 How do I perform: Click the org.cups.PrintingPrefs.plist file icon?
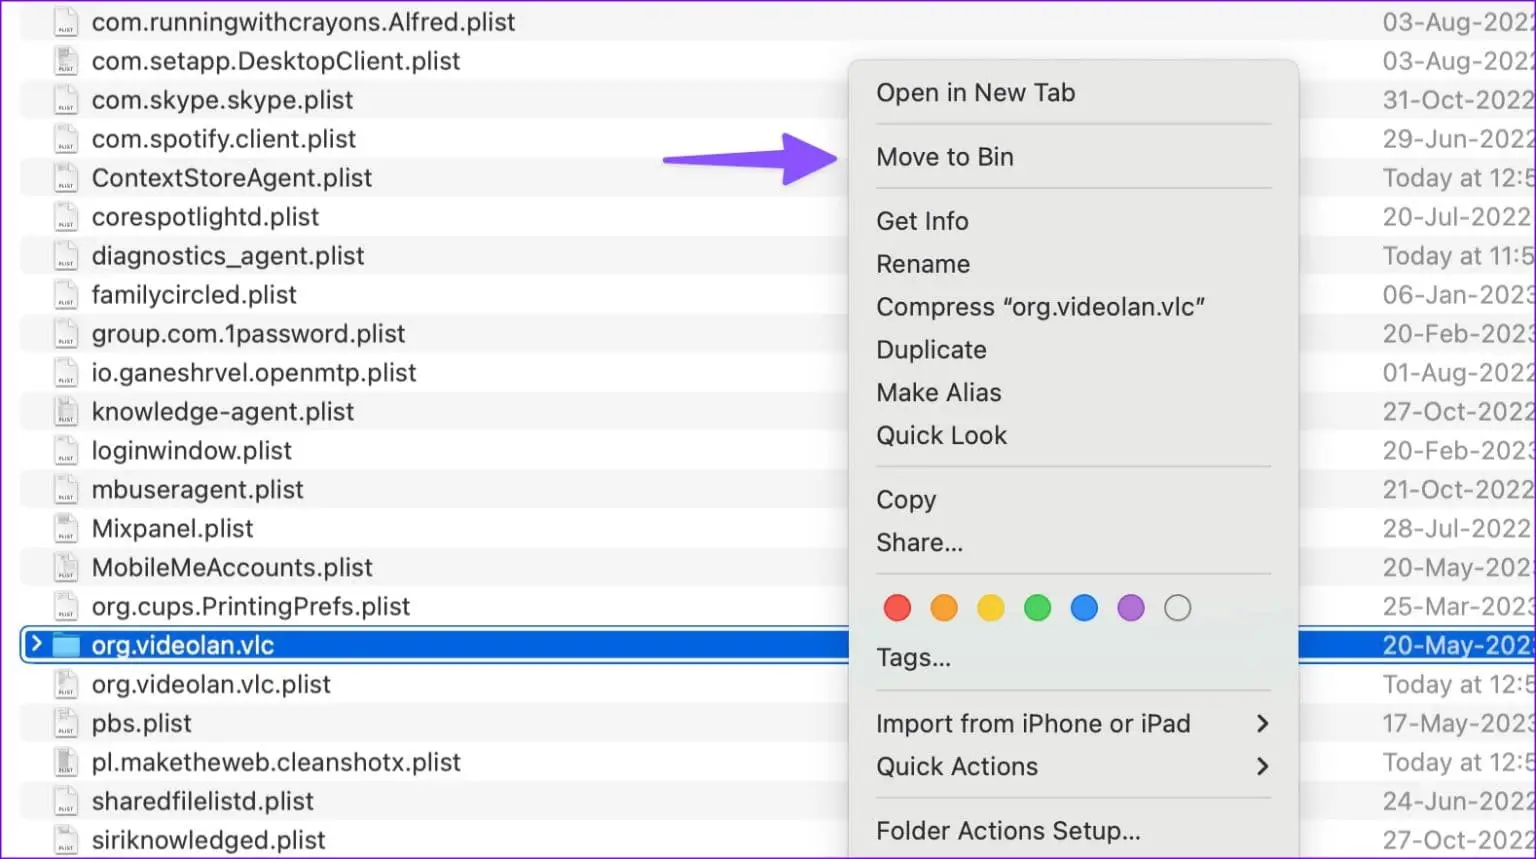[x=66, y=607]
